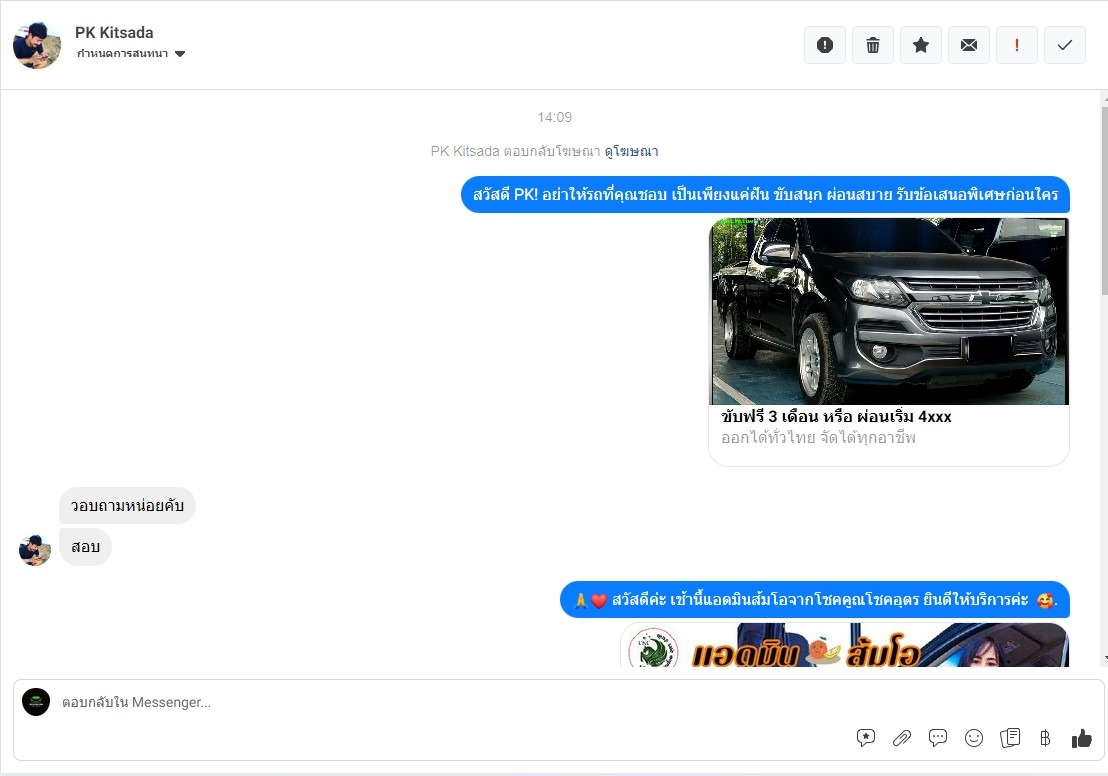Click PK Kitsada's header profile picture
Screen dimensions: 1108x776
(36, 45)
